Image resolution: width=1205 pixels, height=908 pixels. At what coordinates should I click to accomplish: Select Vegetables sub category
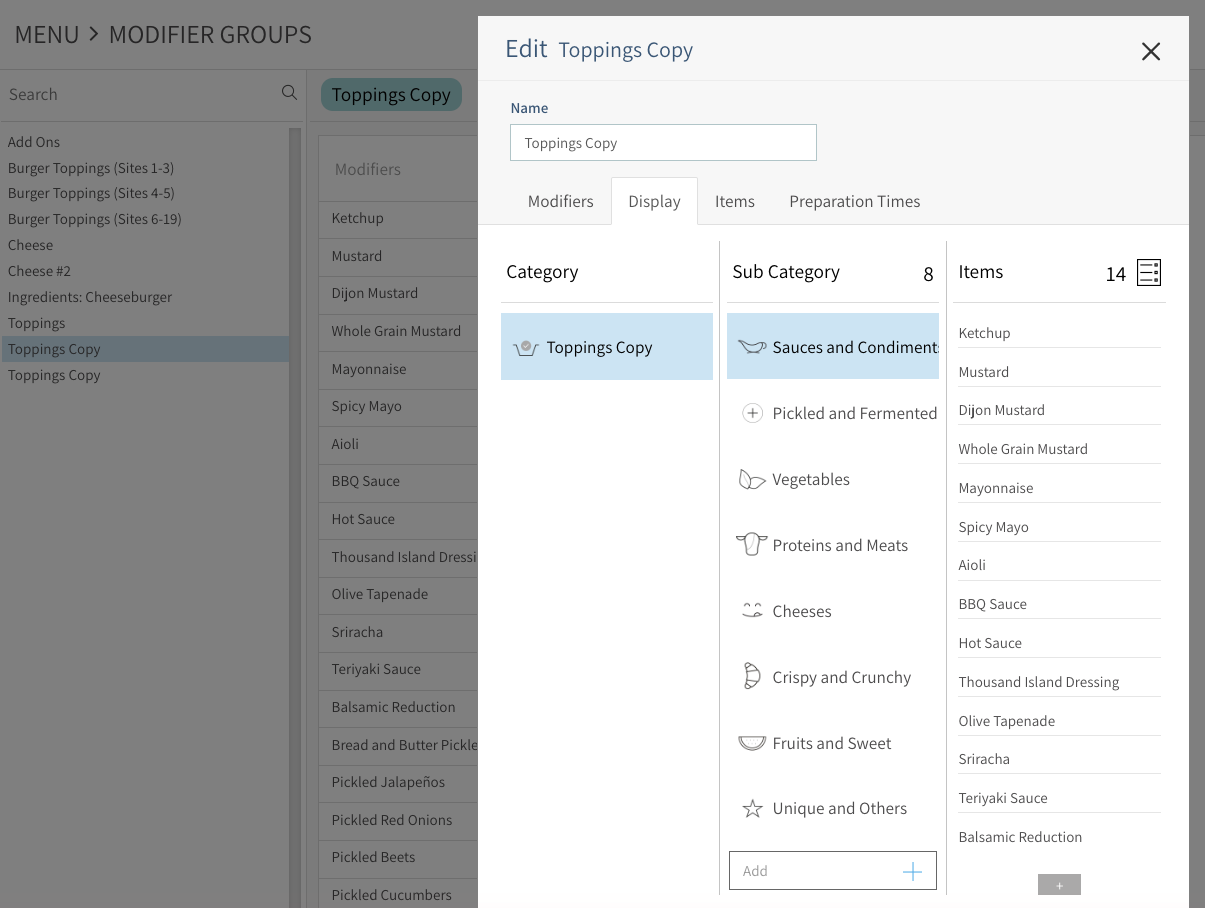[x=833, y=479]
